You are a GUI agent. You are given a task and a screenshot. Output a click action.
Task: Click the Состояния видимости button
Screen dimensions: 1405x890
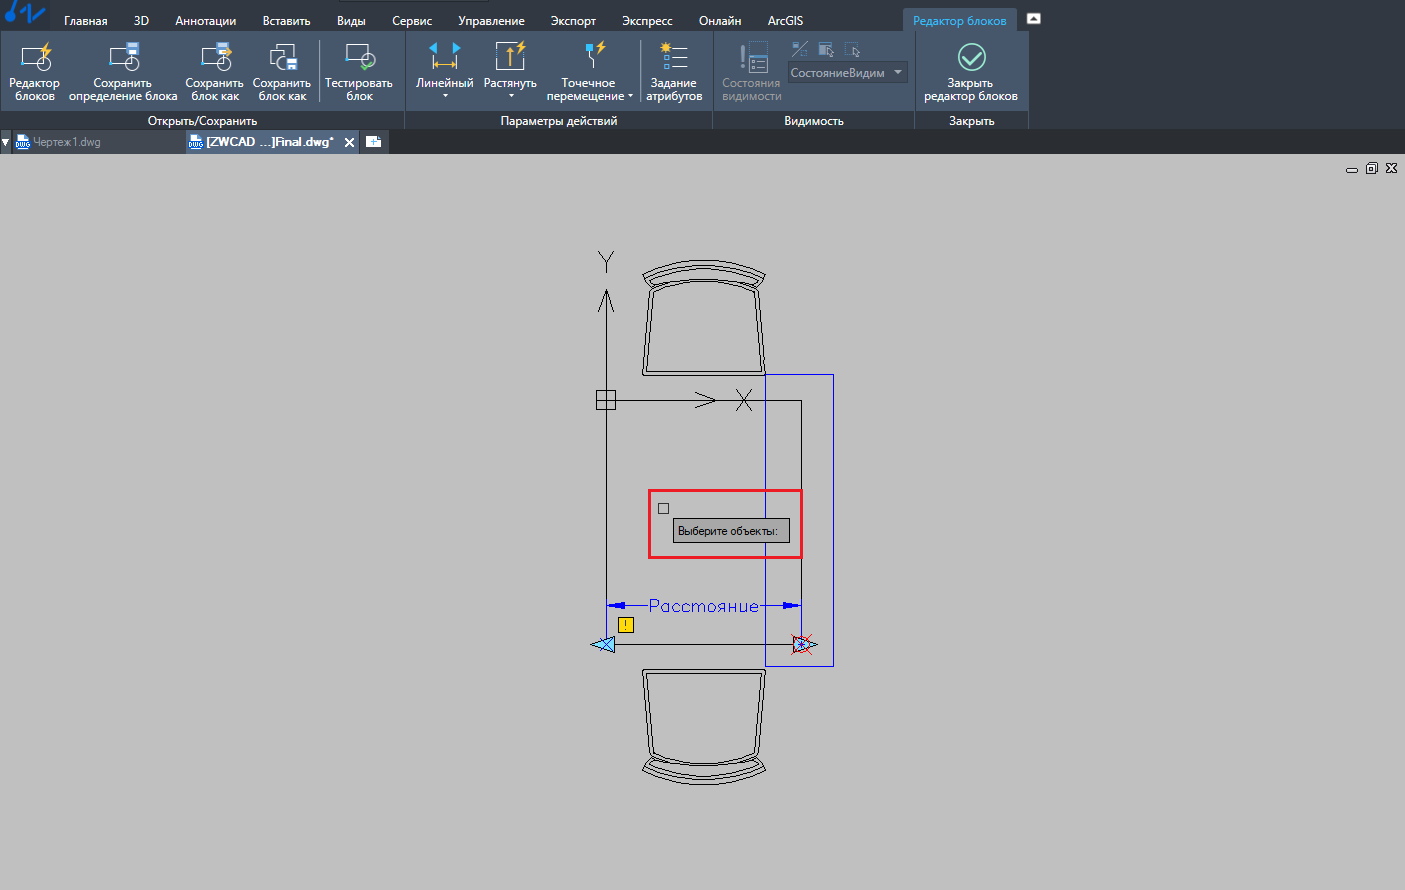pyautogui.click(x=751, y=72)
